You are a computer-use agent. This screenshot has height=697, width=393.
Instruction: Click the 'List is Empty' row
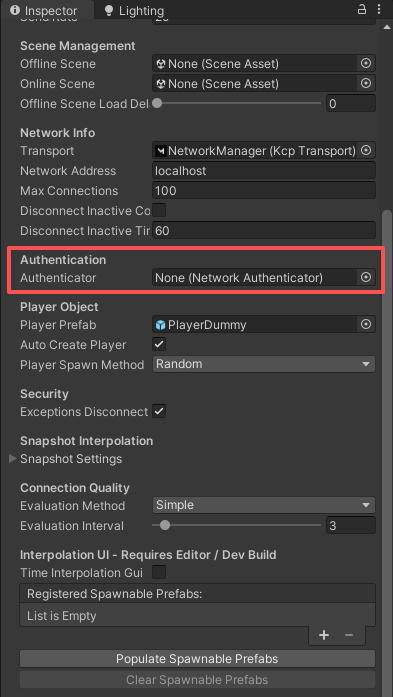point(197,616)
